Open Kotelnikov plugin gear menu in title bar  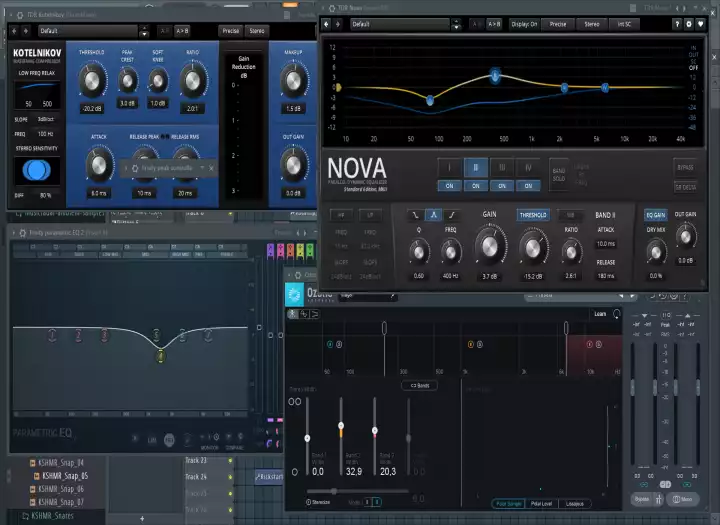20,15
